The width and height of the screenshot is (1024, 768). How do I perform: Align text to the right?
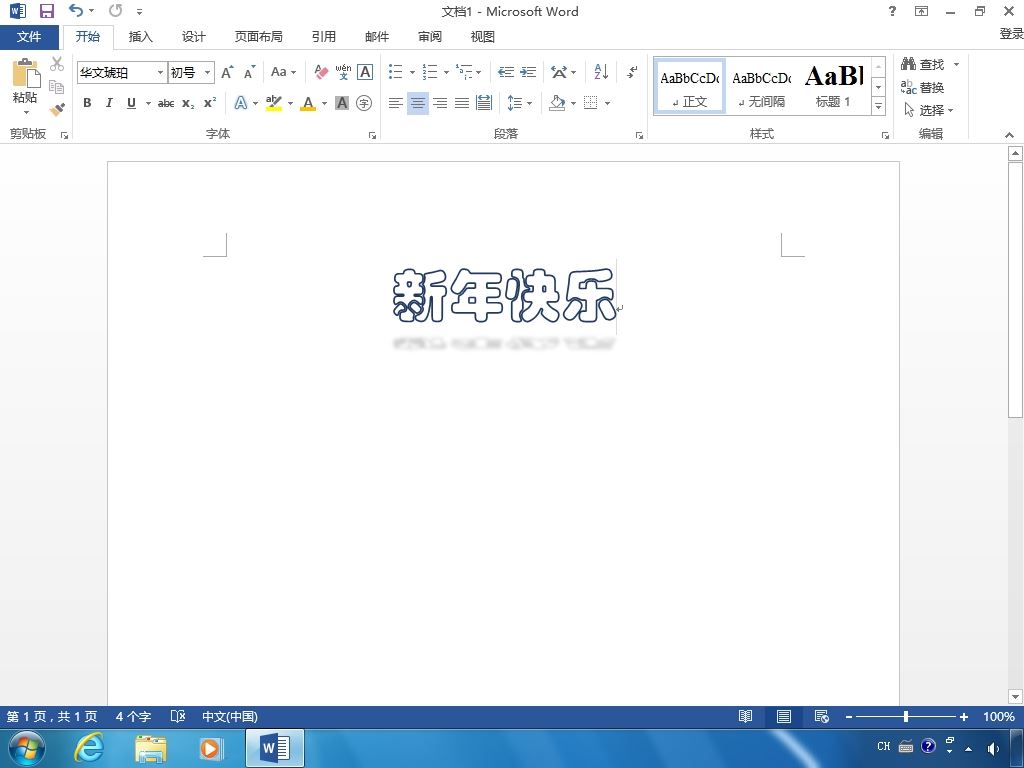click(440, 103)
